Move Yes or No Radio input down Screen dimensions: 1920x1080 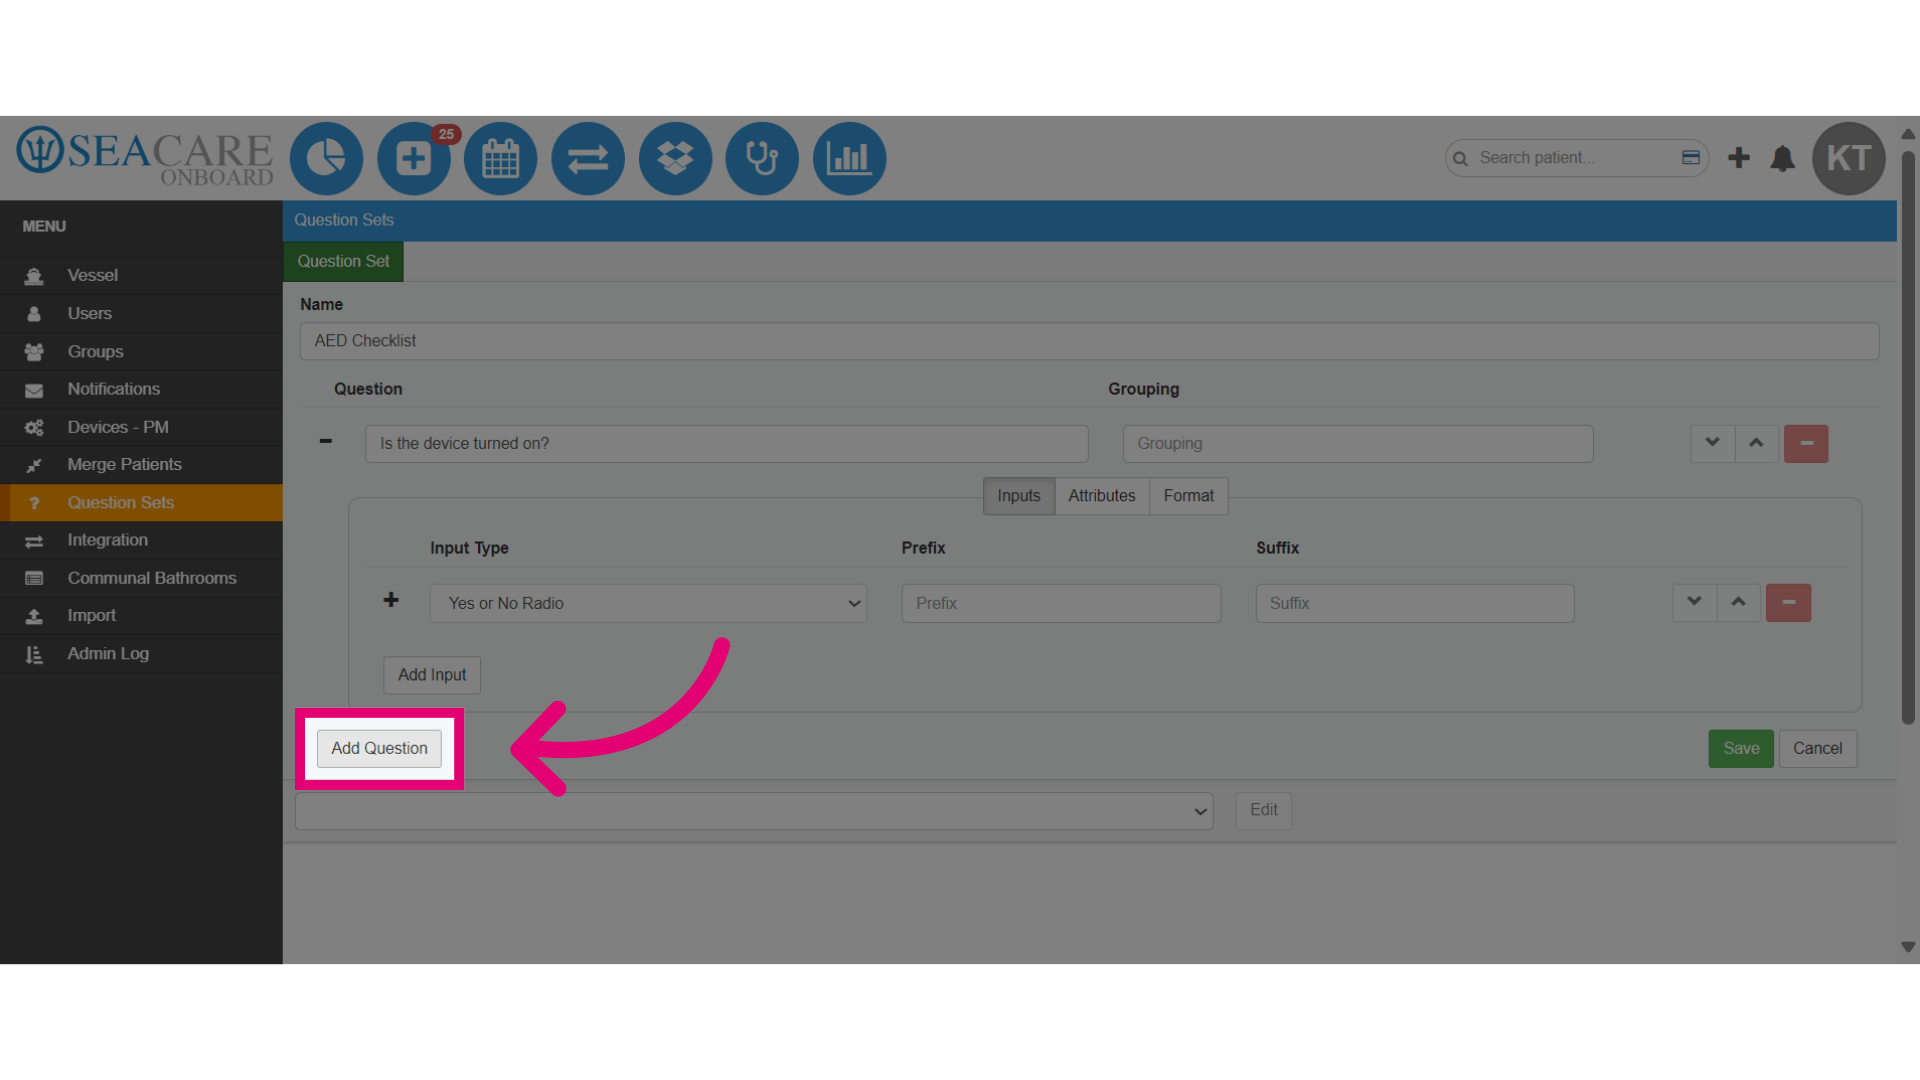coord(1694,603)
